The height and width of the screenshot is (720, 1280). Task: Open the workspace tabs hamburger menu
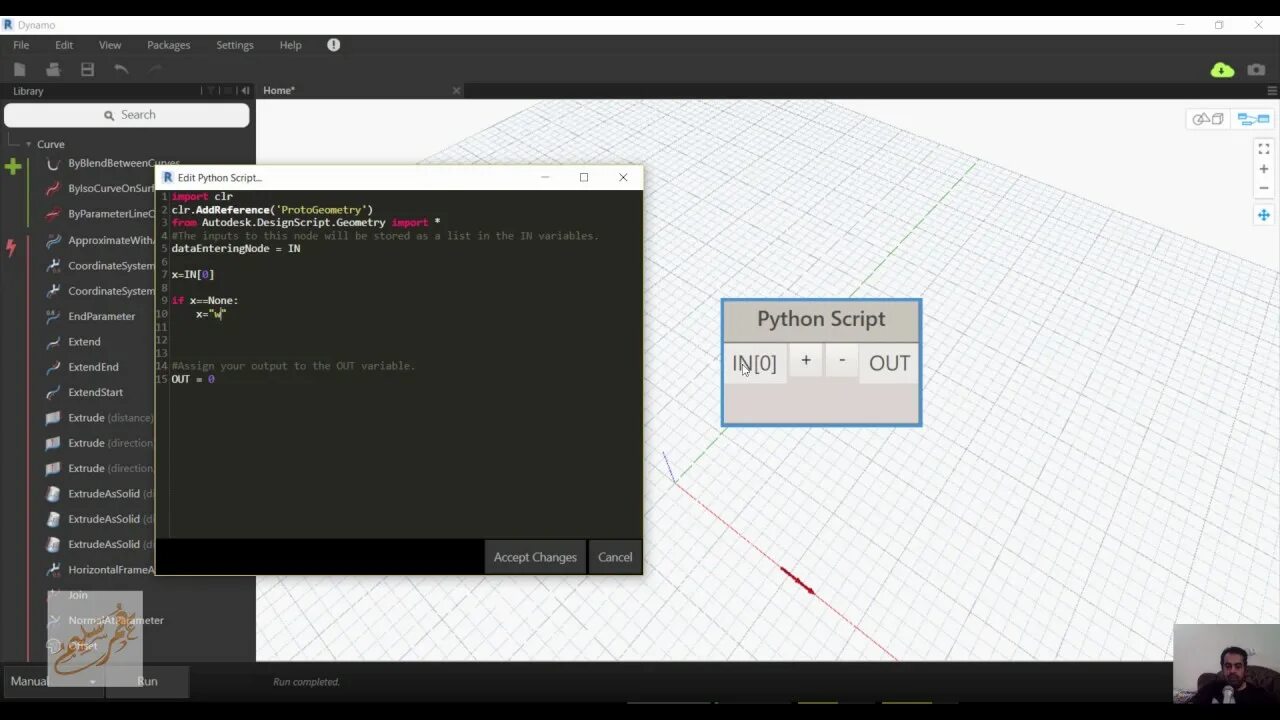point(1272,90)
